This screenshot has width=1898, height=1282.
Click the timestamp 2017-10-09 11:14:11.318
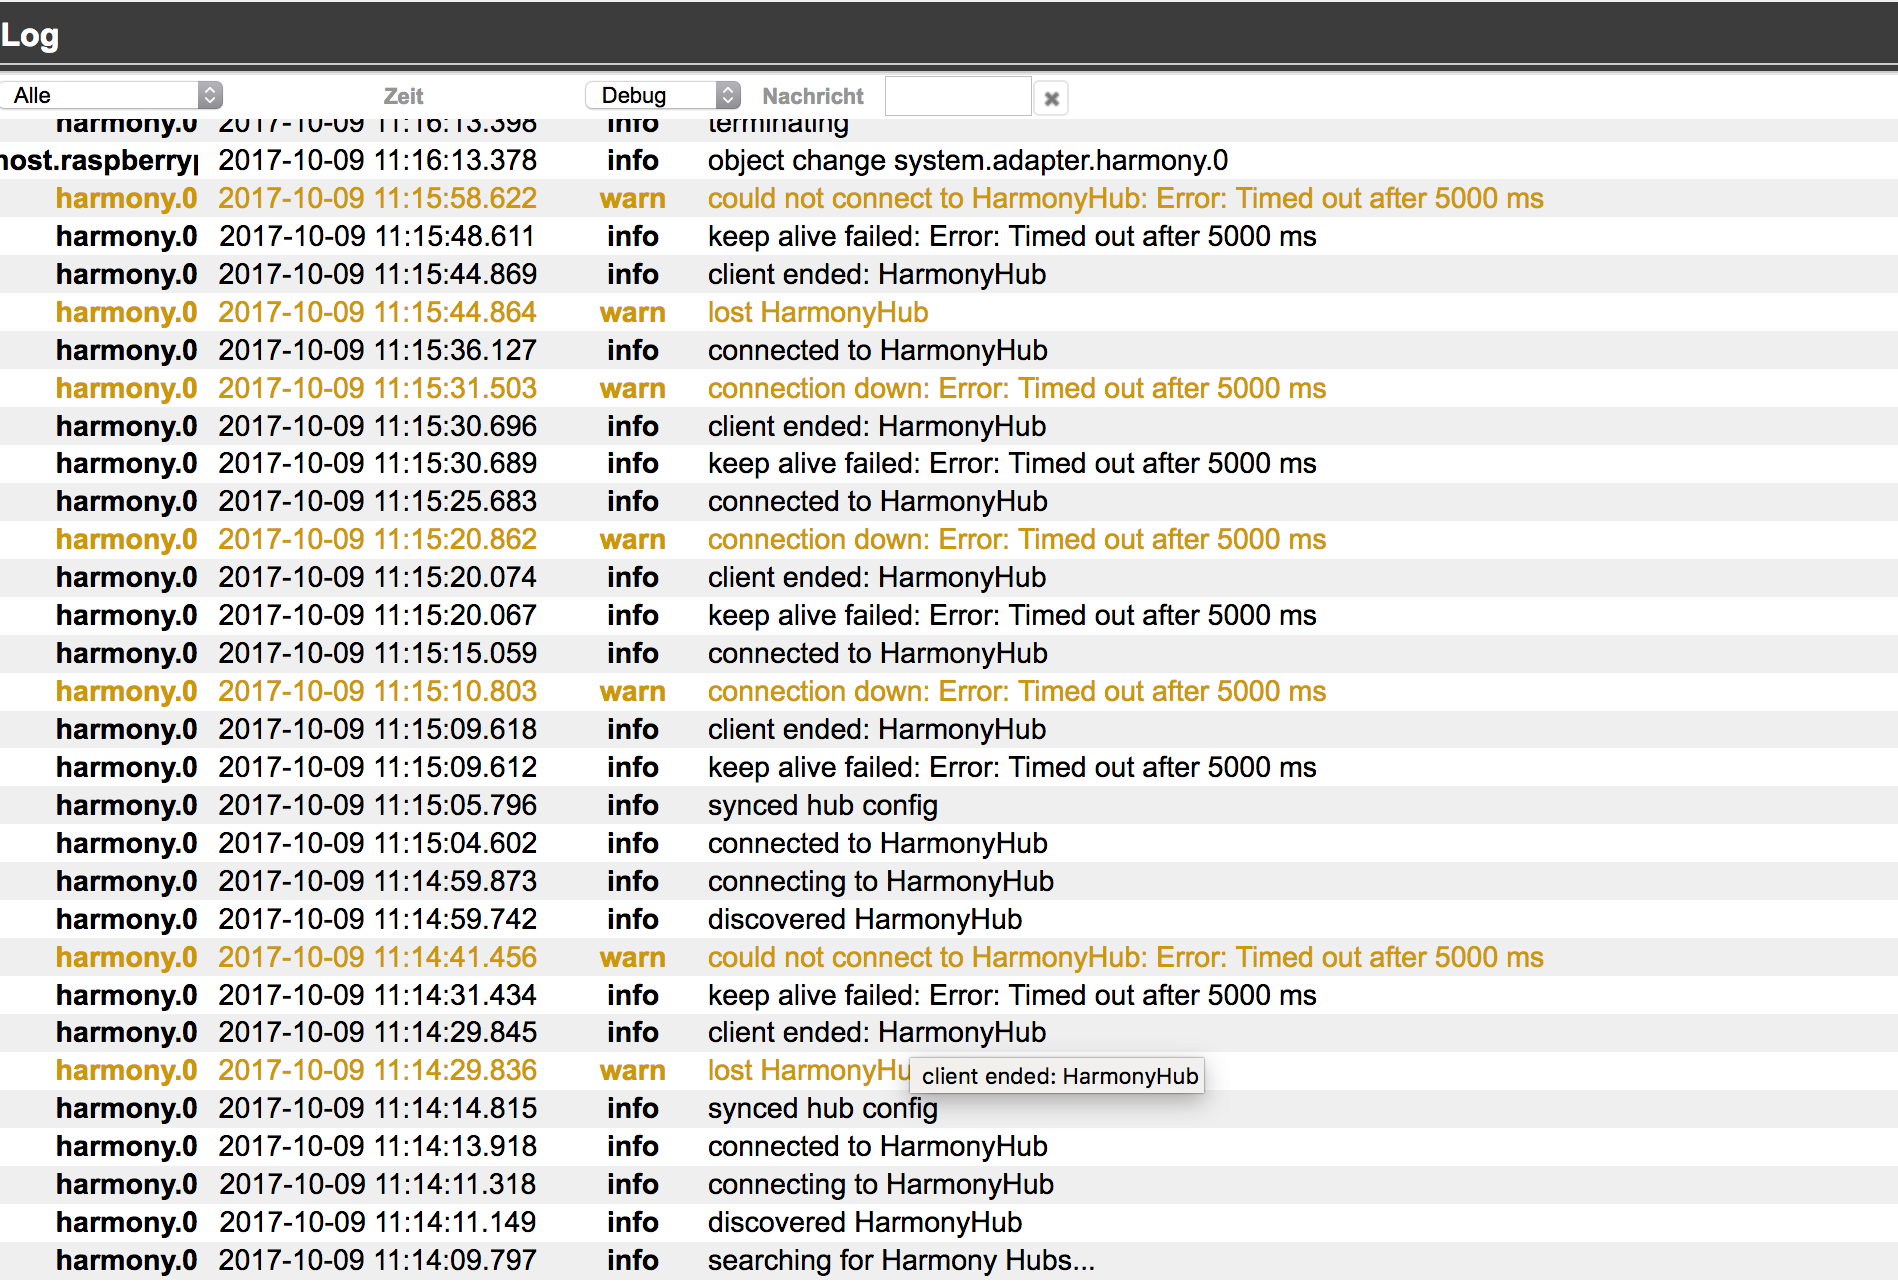pyautogui.click(x=377, y=1184)
